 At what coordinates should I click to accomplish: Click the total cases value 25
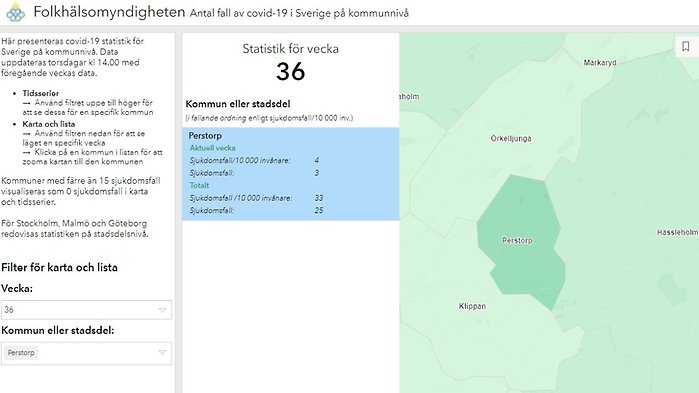click(319, 210)
